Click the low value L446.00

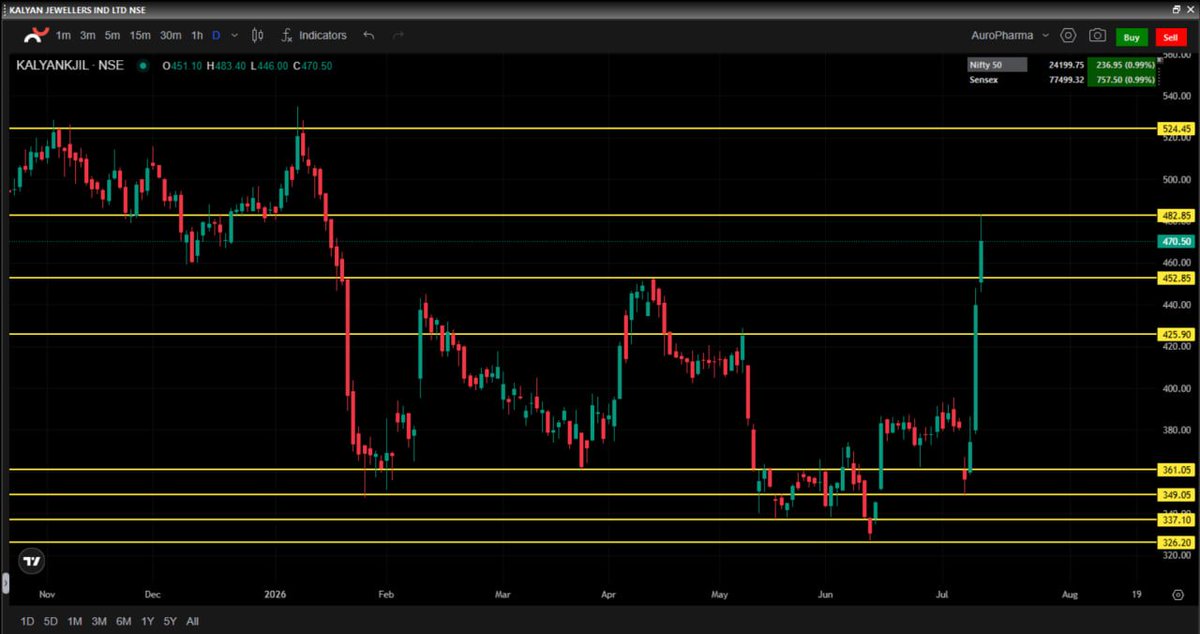[x=270, y=66]
